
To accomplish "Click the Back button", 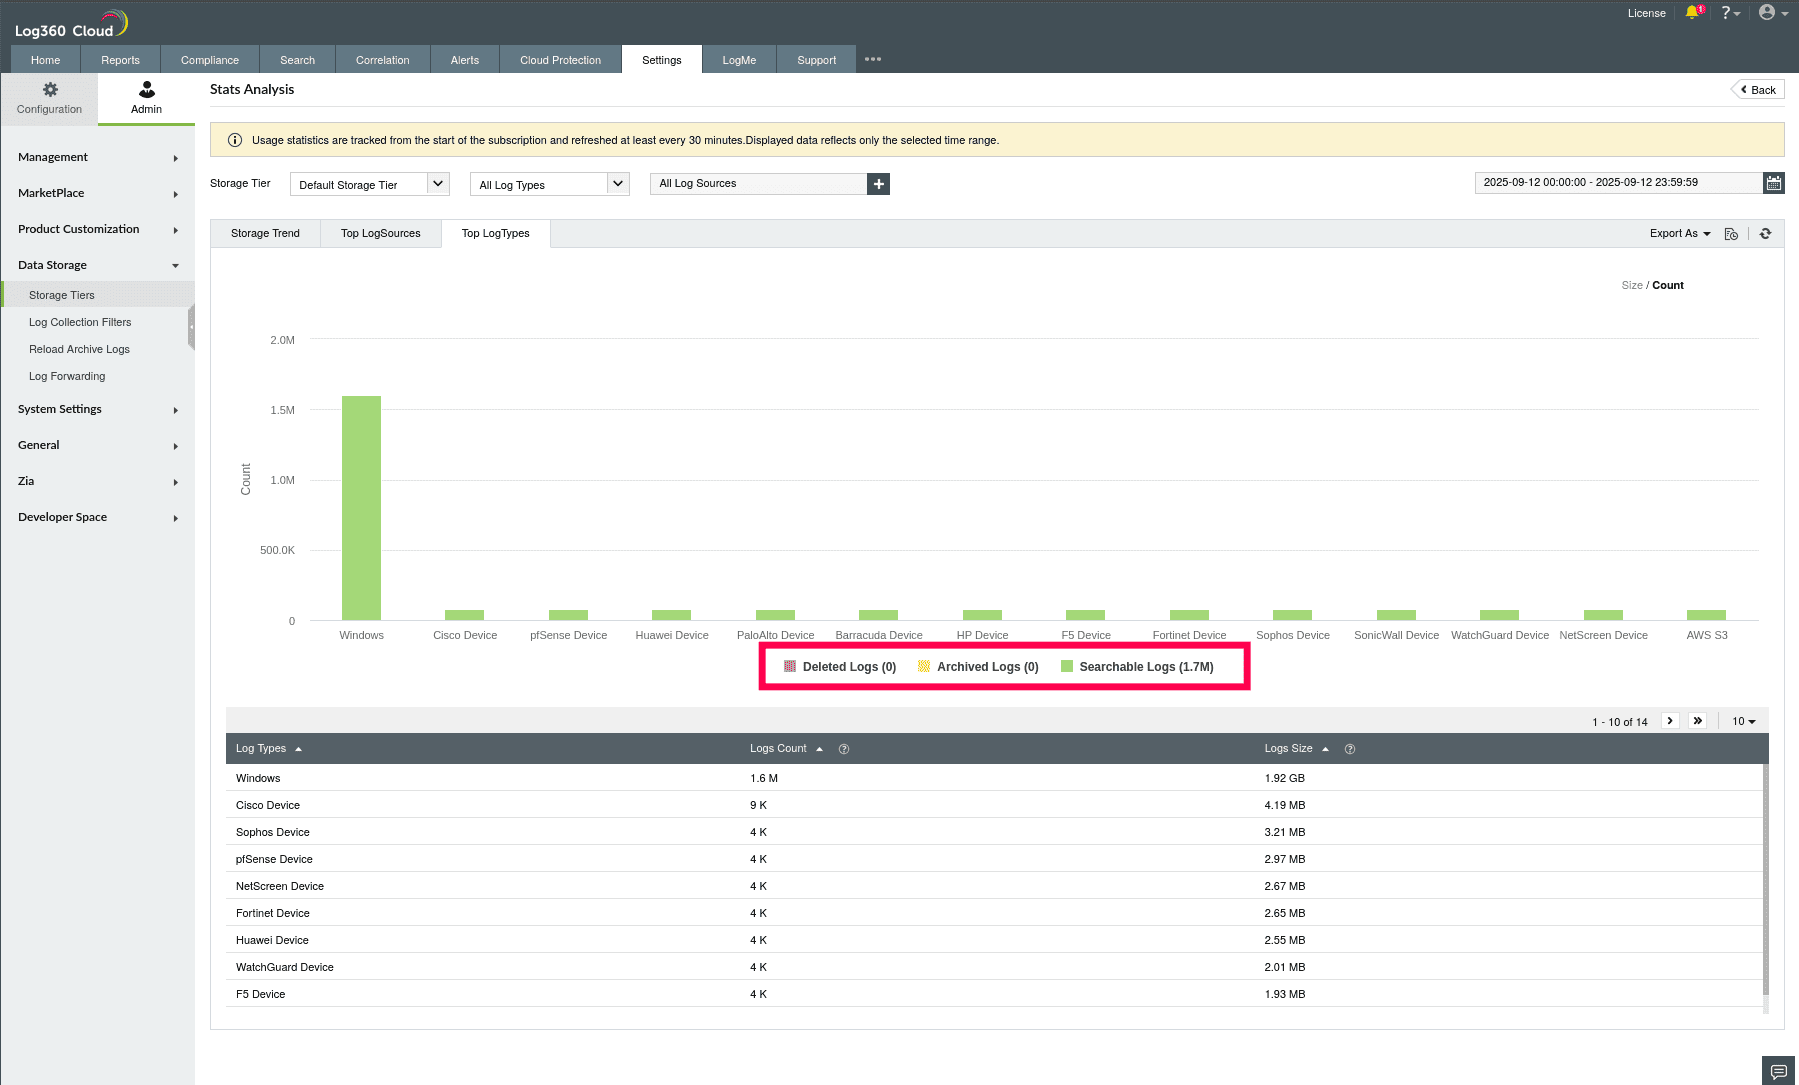I will tap(1758, 90).
